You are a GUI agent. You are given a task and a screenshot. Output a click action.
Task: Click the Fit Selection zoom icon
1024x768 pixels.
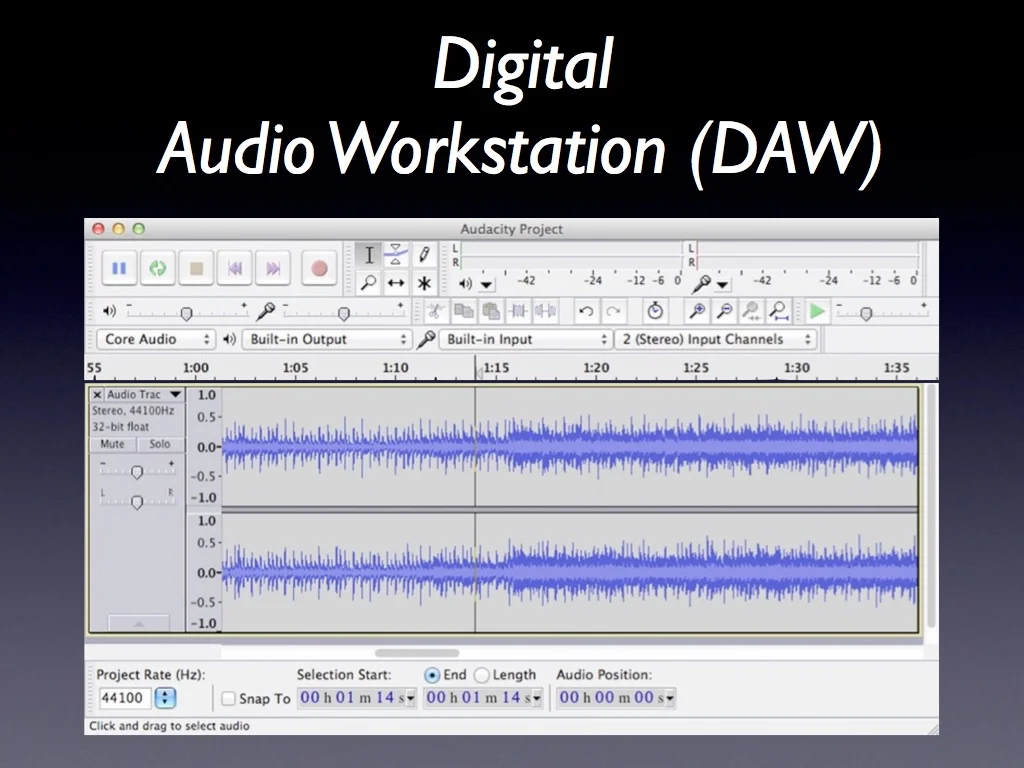(x=752, y=312)
